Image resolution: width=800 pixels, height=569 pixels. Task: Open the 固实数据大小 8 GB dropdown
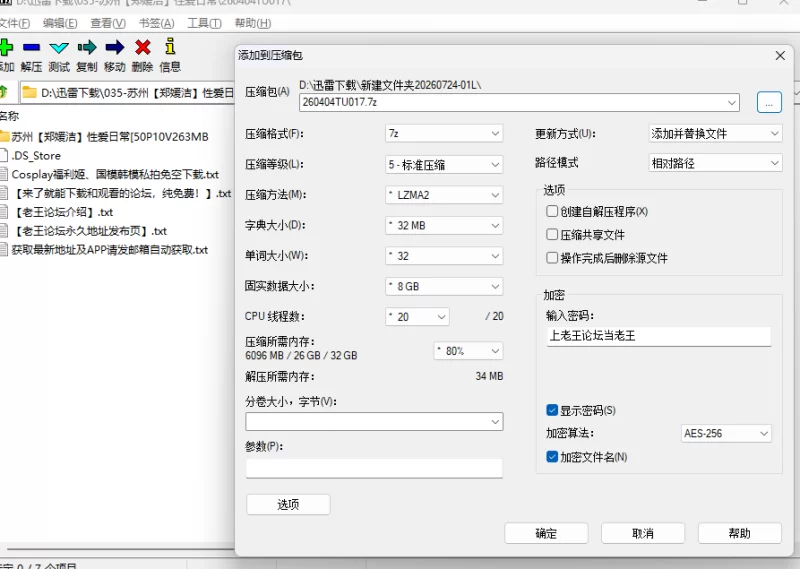tap(444, 286)
